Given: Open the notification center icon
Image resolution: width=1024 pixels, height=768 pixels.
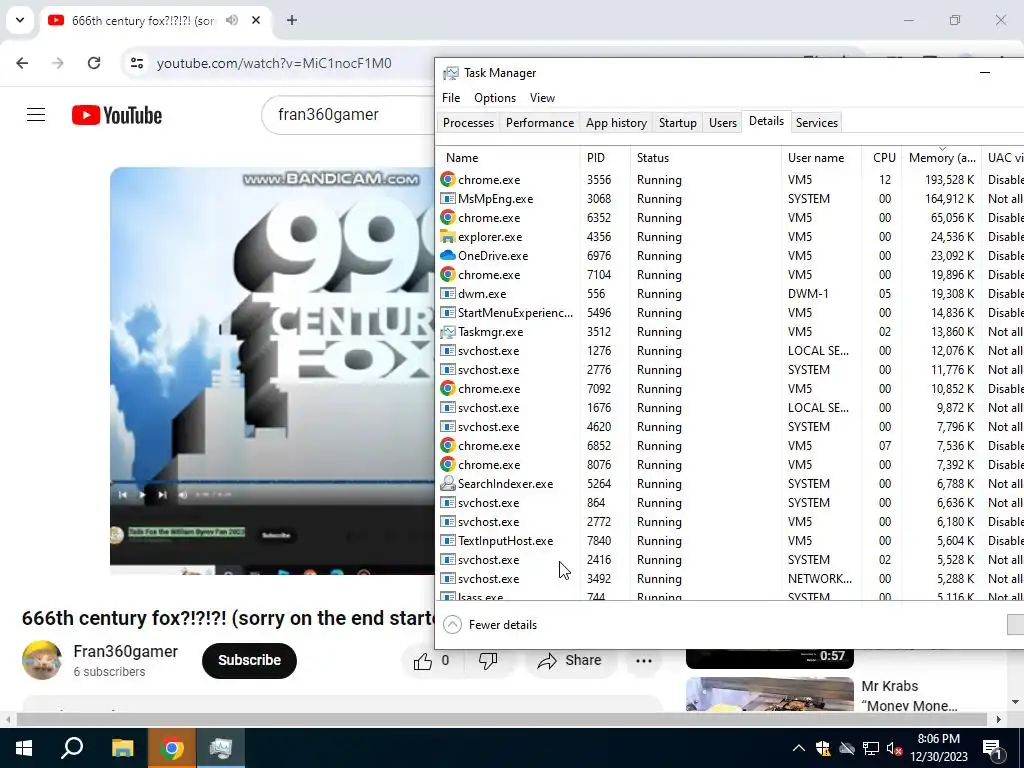Looking at the screenshot, I should tap(992, 748).
